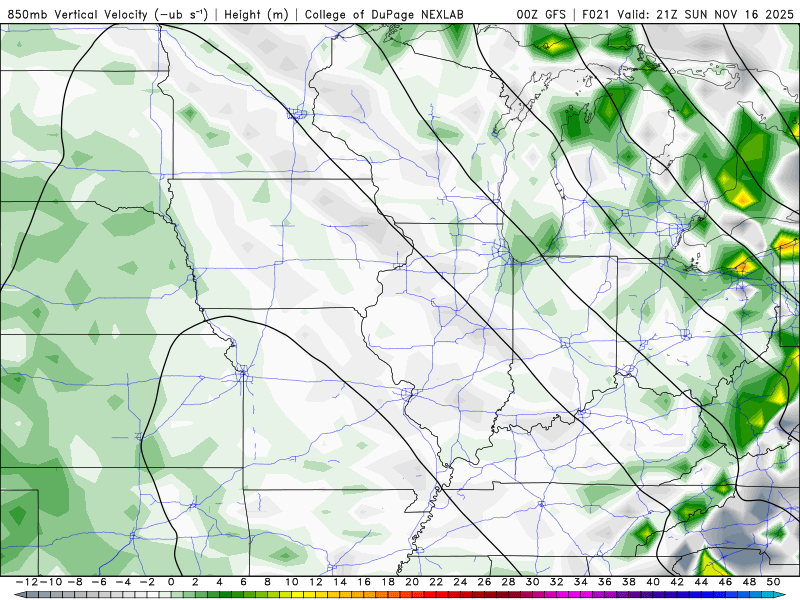Click the "38" color scale label
Image resolution: width=800 pixels, height=600 pixels.
point(629,582)
